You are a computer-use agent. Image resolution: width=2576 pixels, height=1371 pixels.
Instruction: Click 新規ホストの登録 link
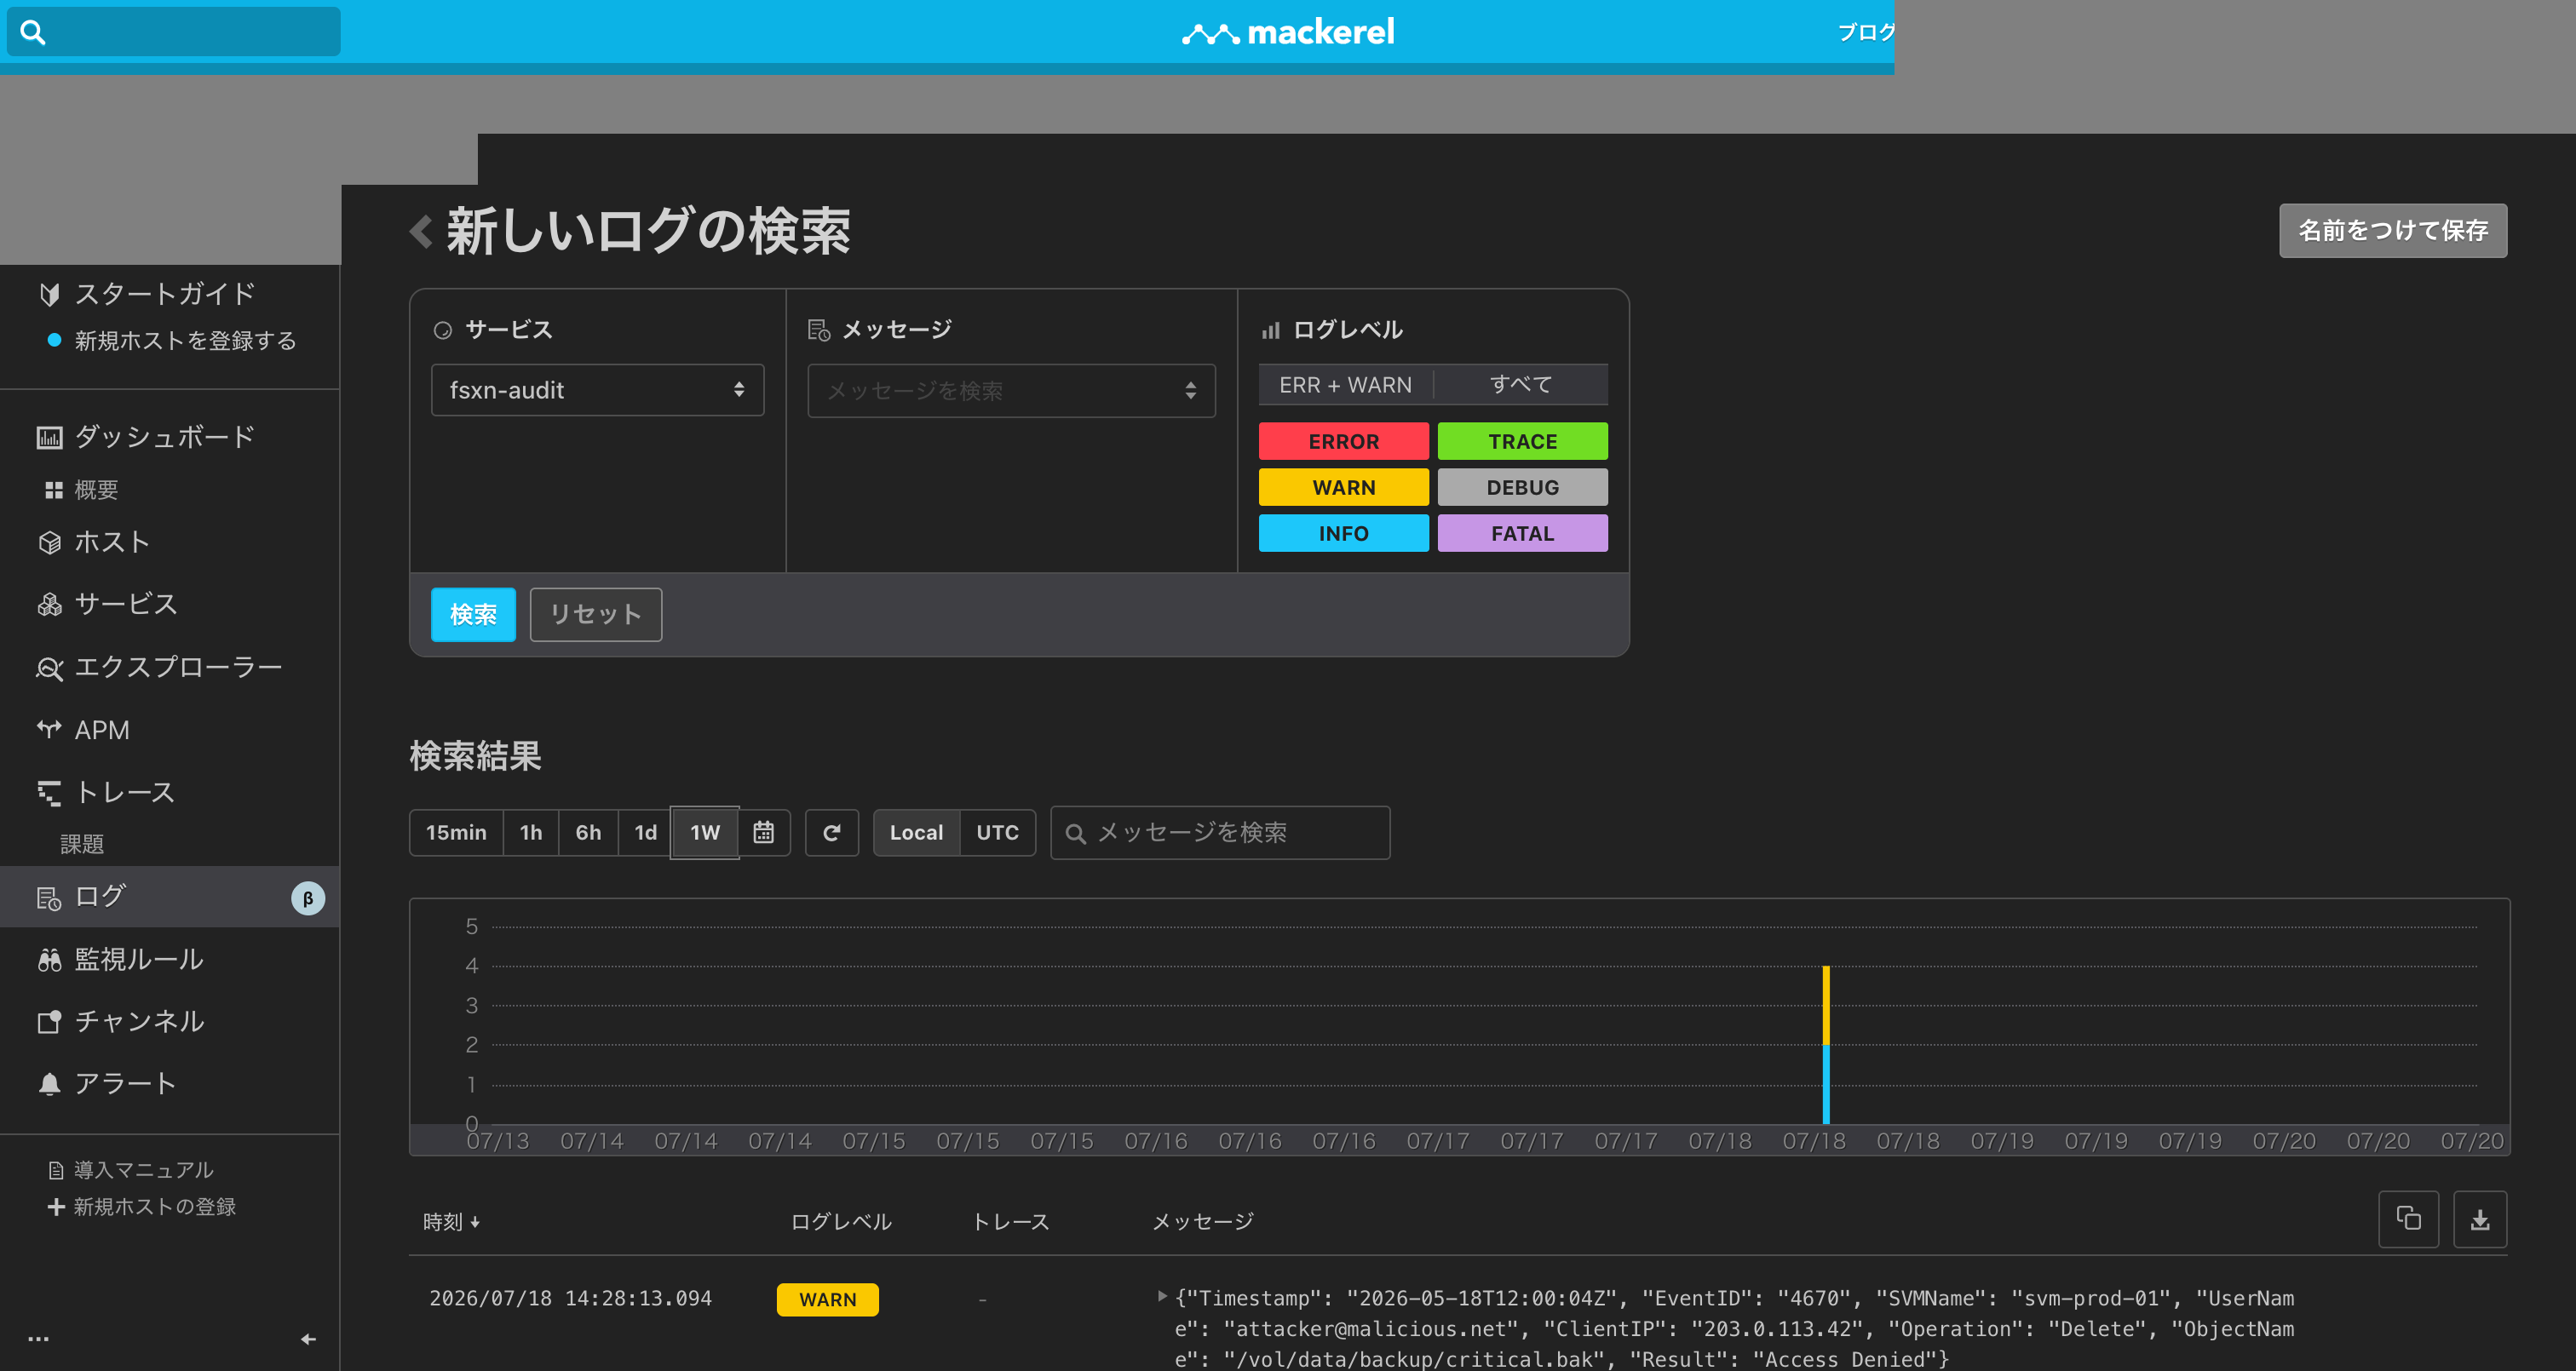pos(154,1207)
